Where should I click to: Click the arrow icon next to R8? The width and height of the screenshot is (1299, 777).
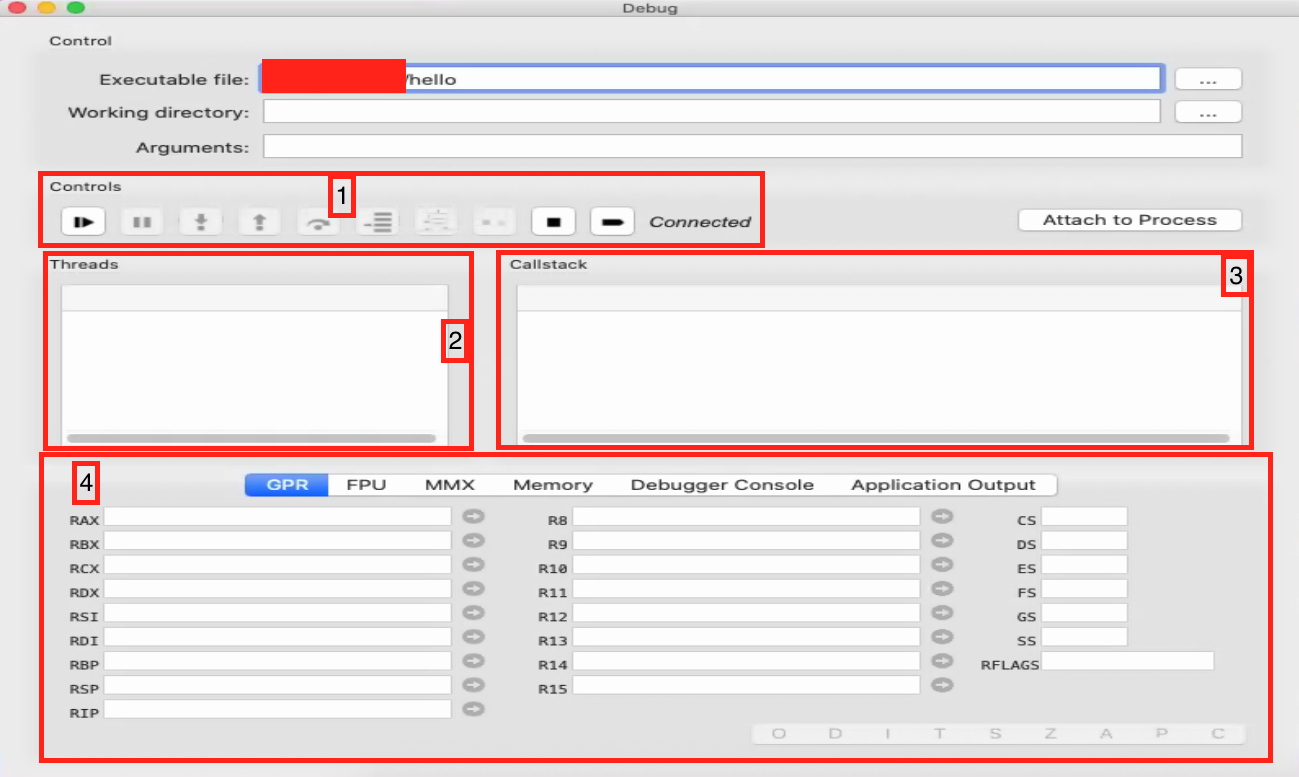tap(941, 516)
